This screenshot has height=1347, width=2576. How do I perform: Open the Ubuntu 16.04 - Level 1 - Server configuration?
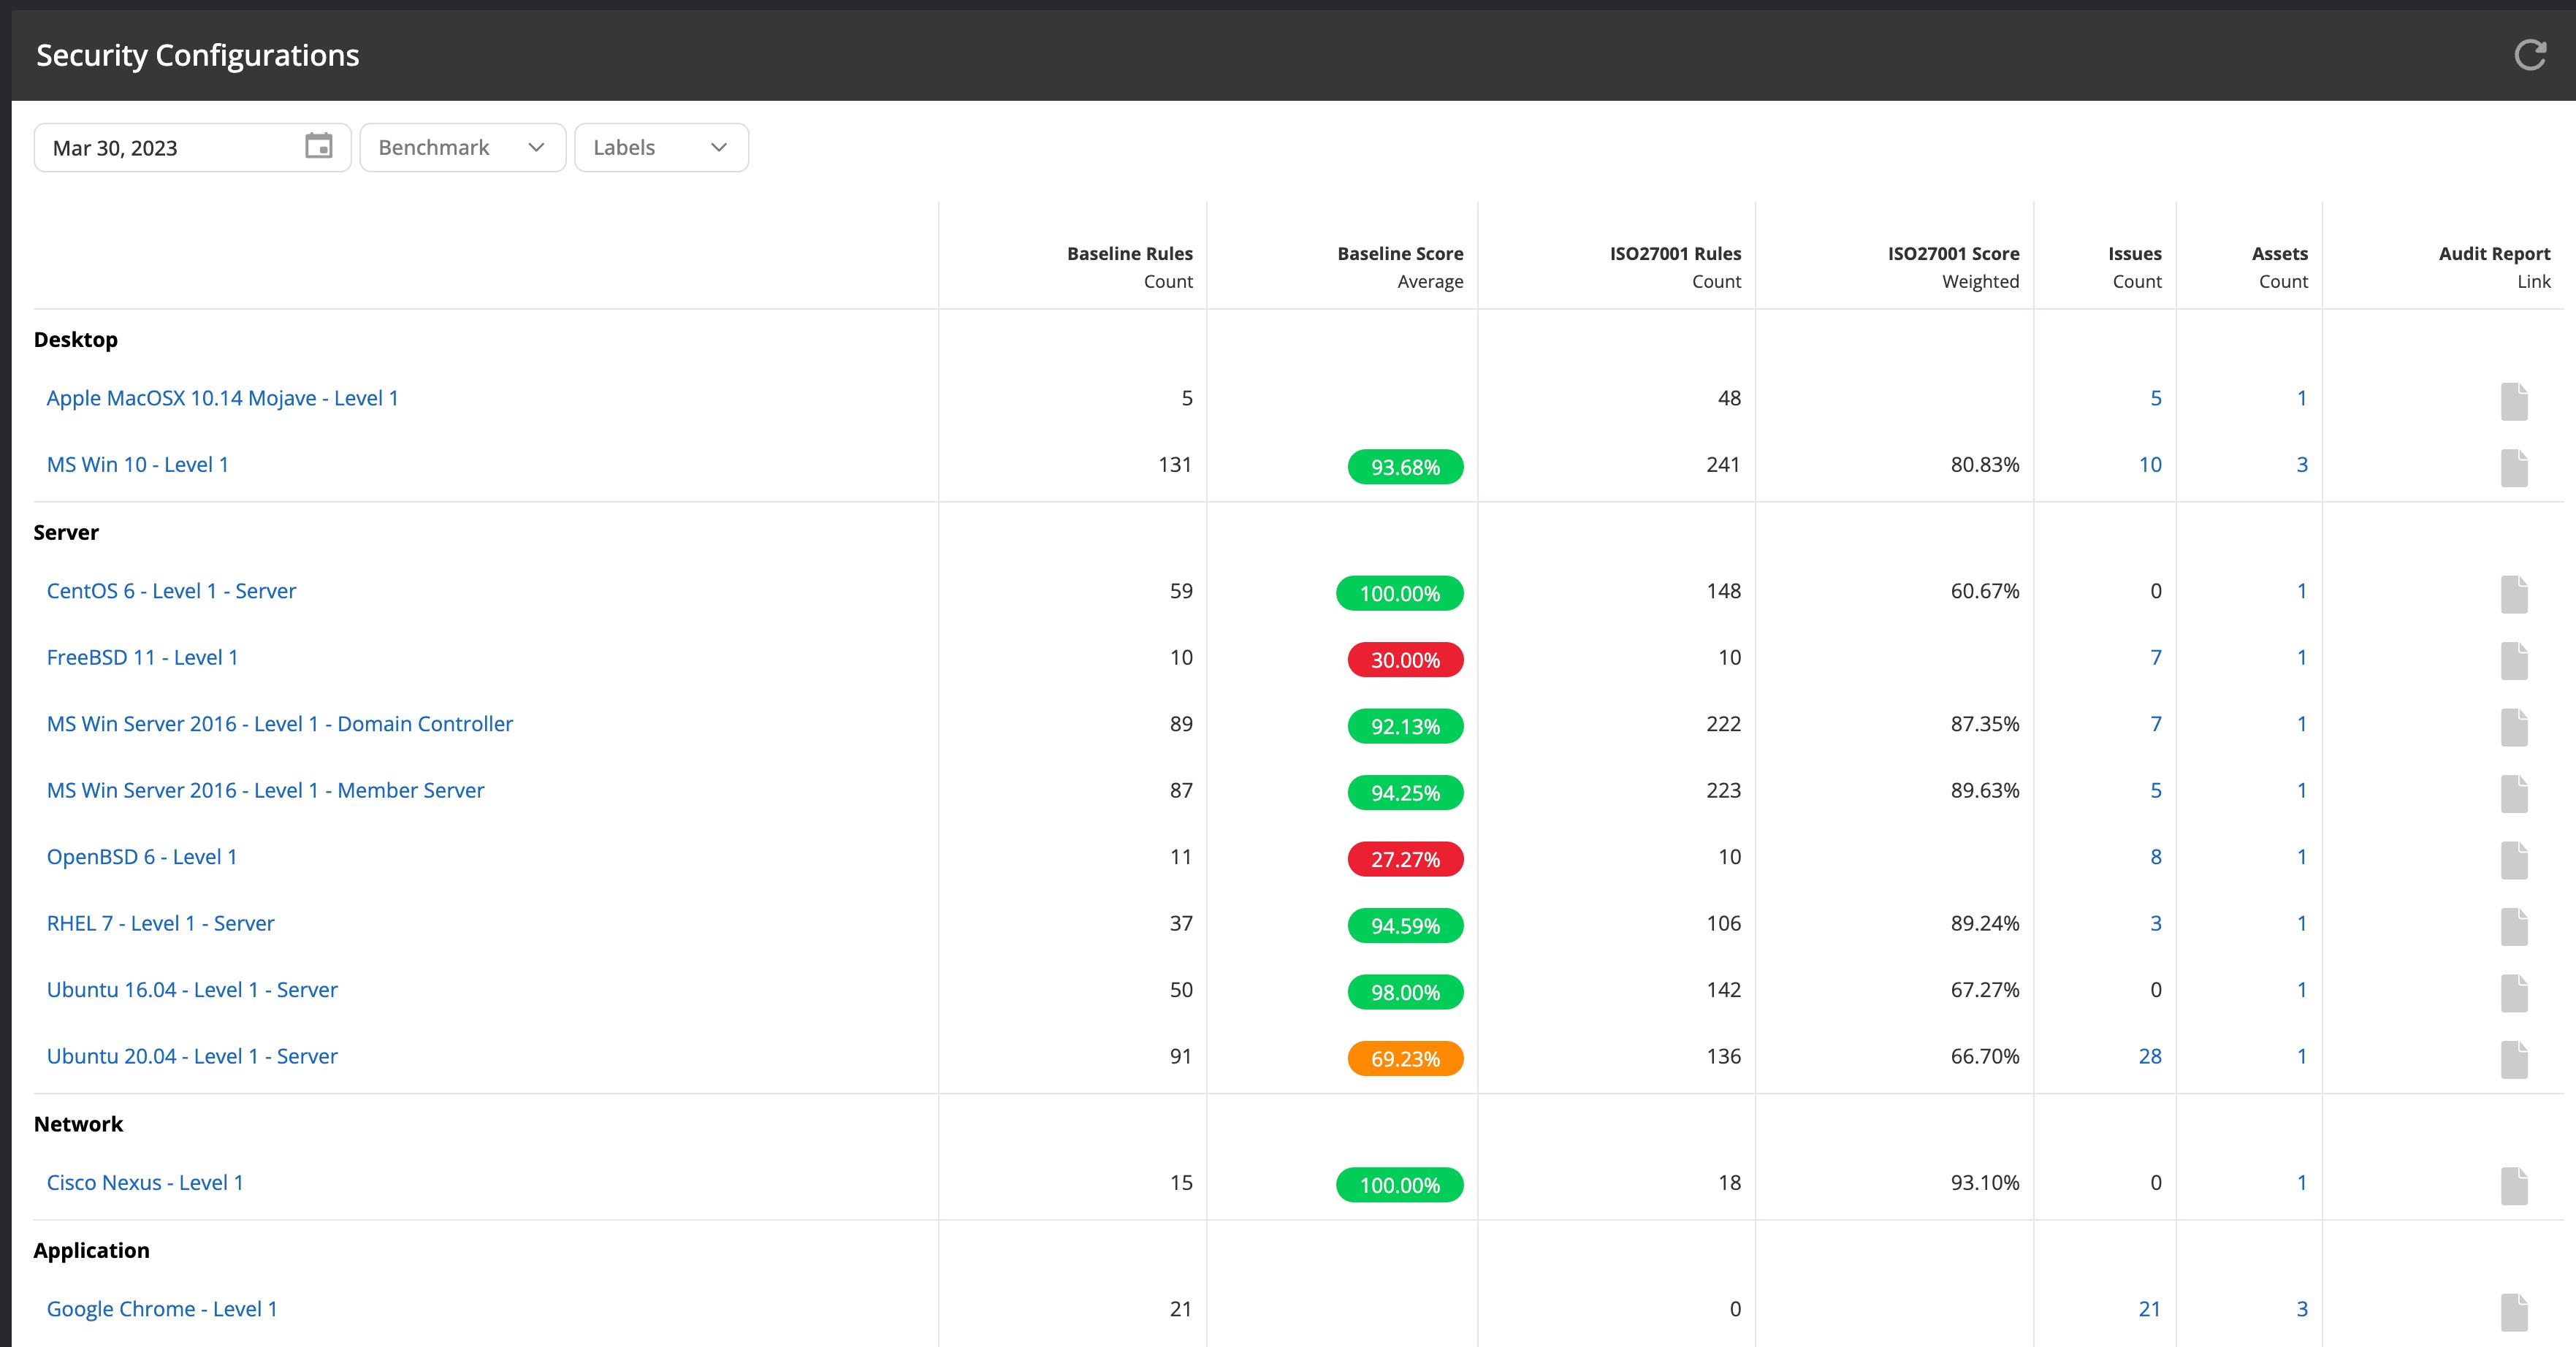[x=191, y=989]
